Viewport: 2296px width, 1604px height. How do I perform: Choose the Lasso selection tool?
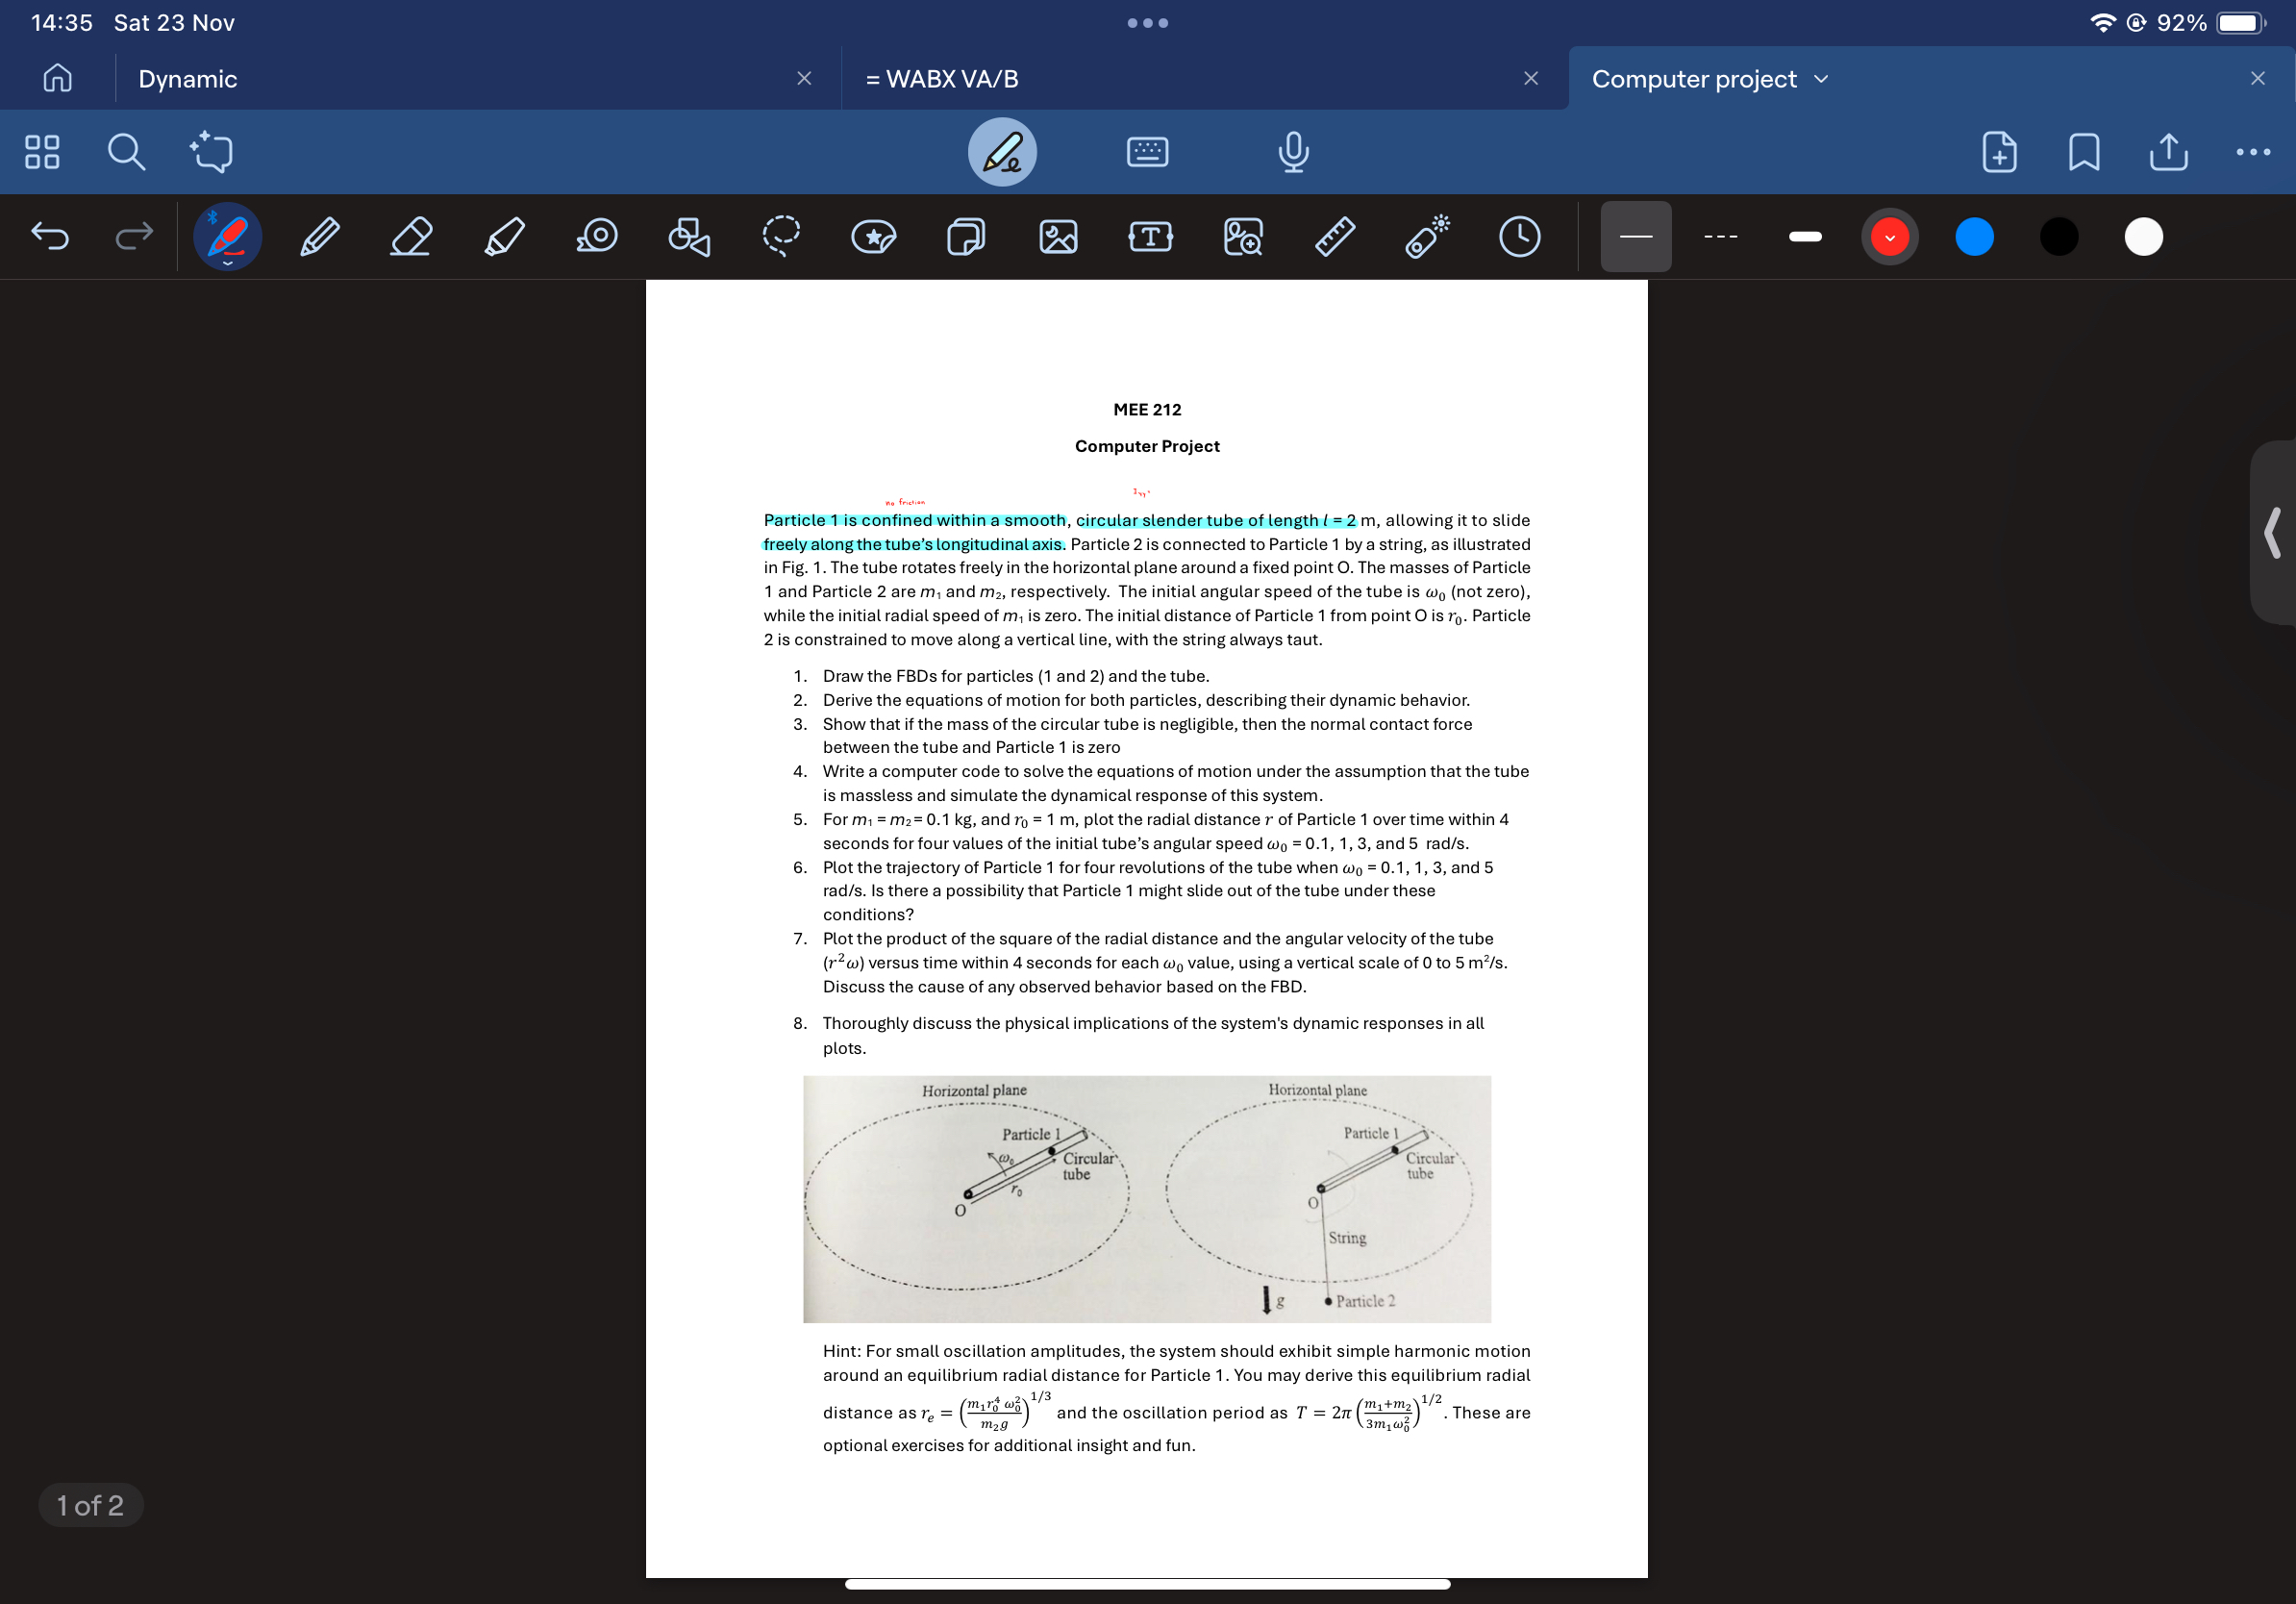click(x=780, y=237)
